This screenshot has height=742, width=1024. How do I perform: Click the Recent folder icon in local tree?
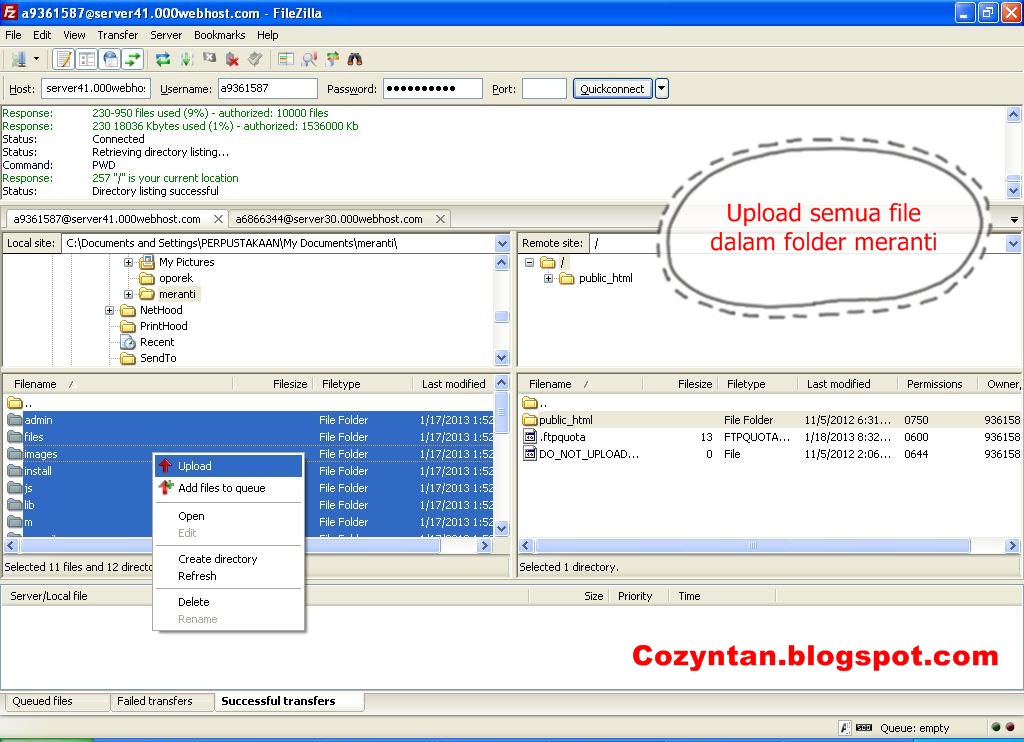(x=128, y=342)
